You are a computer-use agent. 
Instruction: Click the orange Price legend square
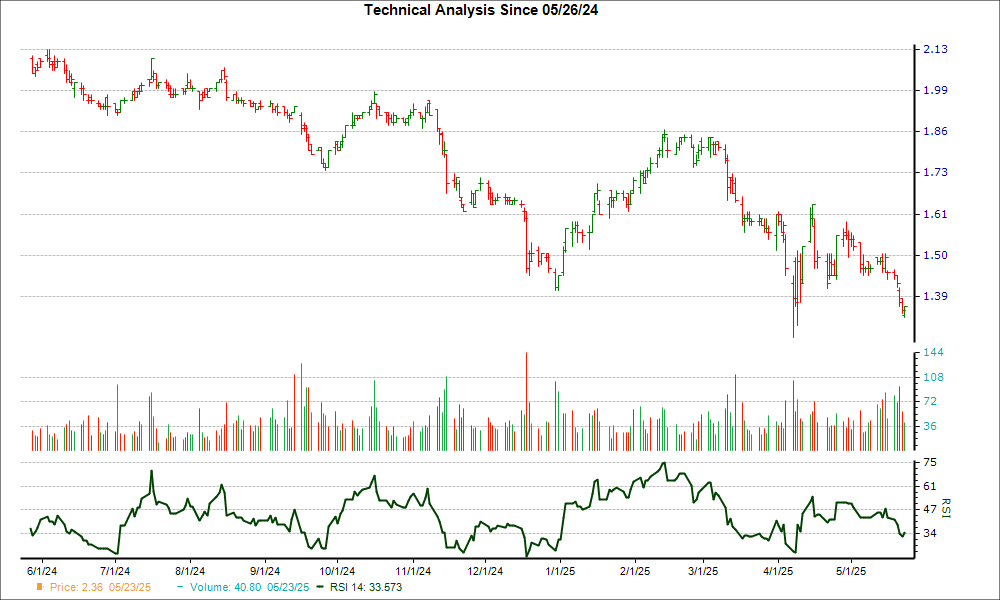click(40, 587)
